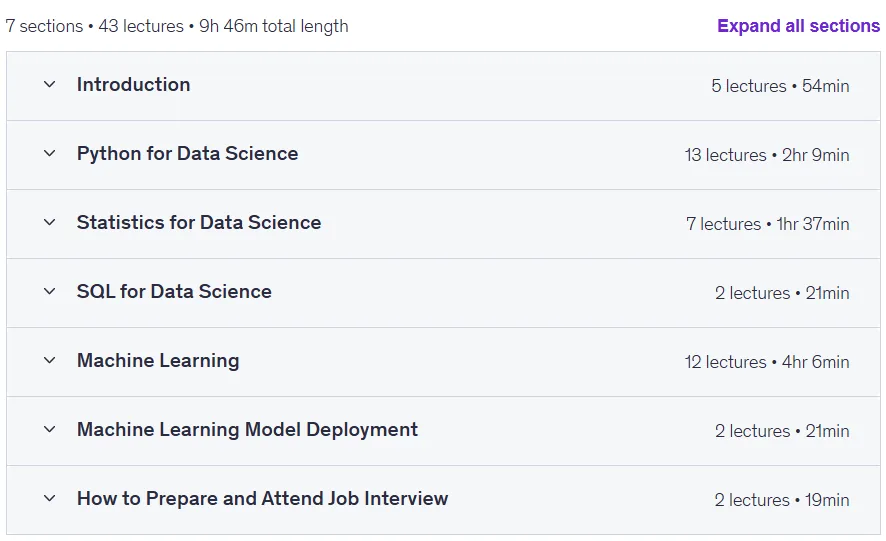Screen dimensions: 886x541
Task: Select SQL for Data Science title
Action: click(174, 292)
